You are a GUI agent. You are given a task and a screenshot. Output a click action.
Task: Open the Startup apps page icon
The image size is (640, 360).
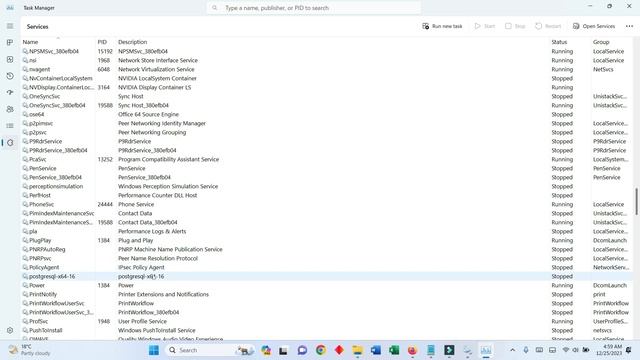pyautogui.click(x=10, y=93)
